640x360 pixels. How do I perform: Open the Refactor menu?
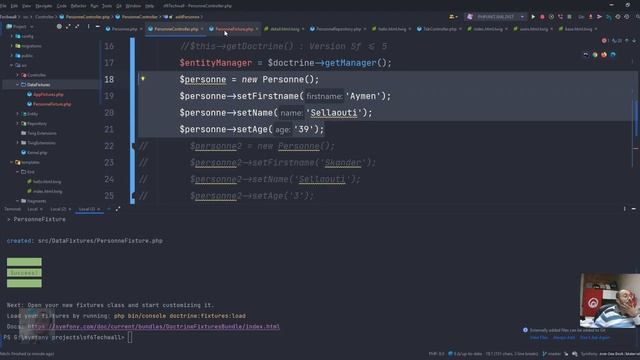click(78, 6)
